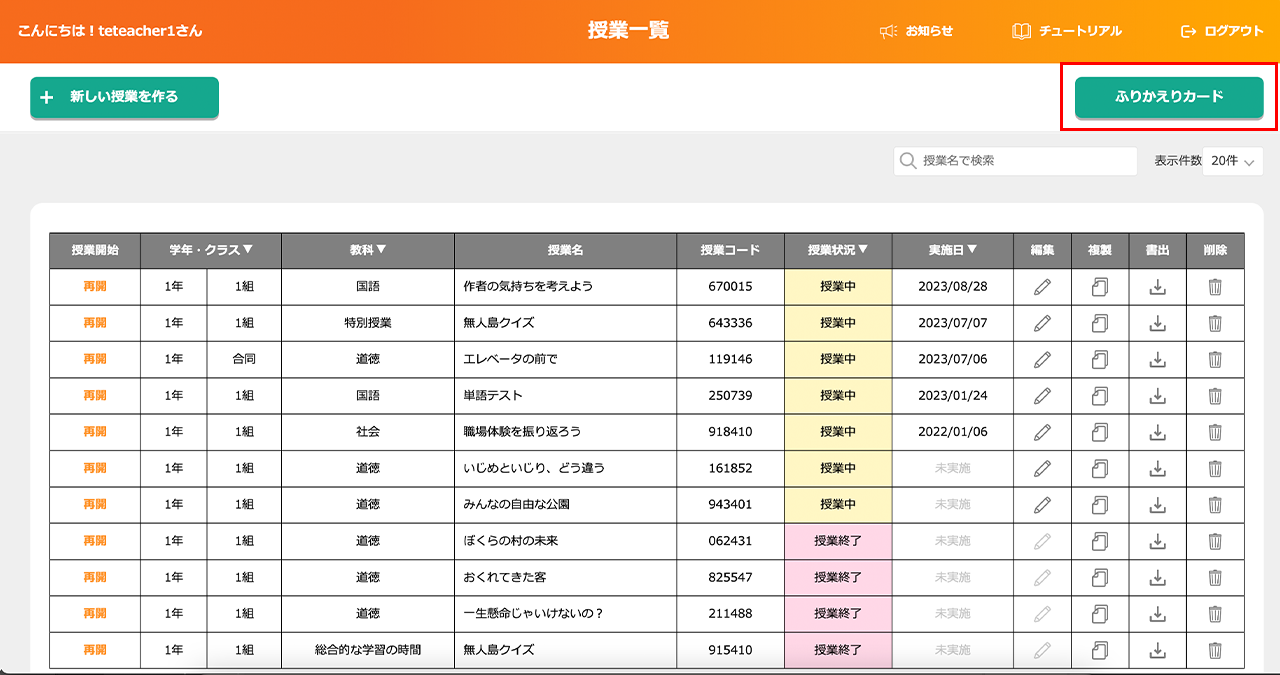Expand the 表示件数 20件 dropdown
The image size is (1280, 675).
pyautogui.click(x=1232, y=161)
